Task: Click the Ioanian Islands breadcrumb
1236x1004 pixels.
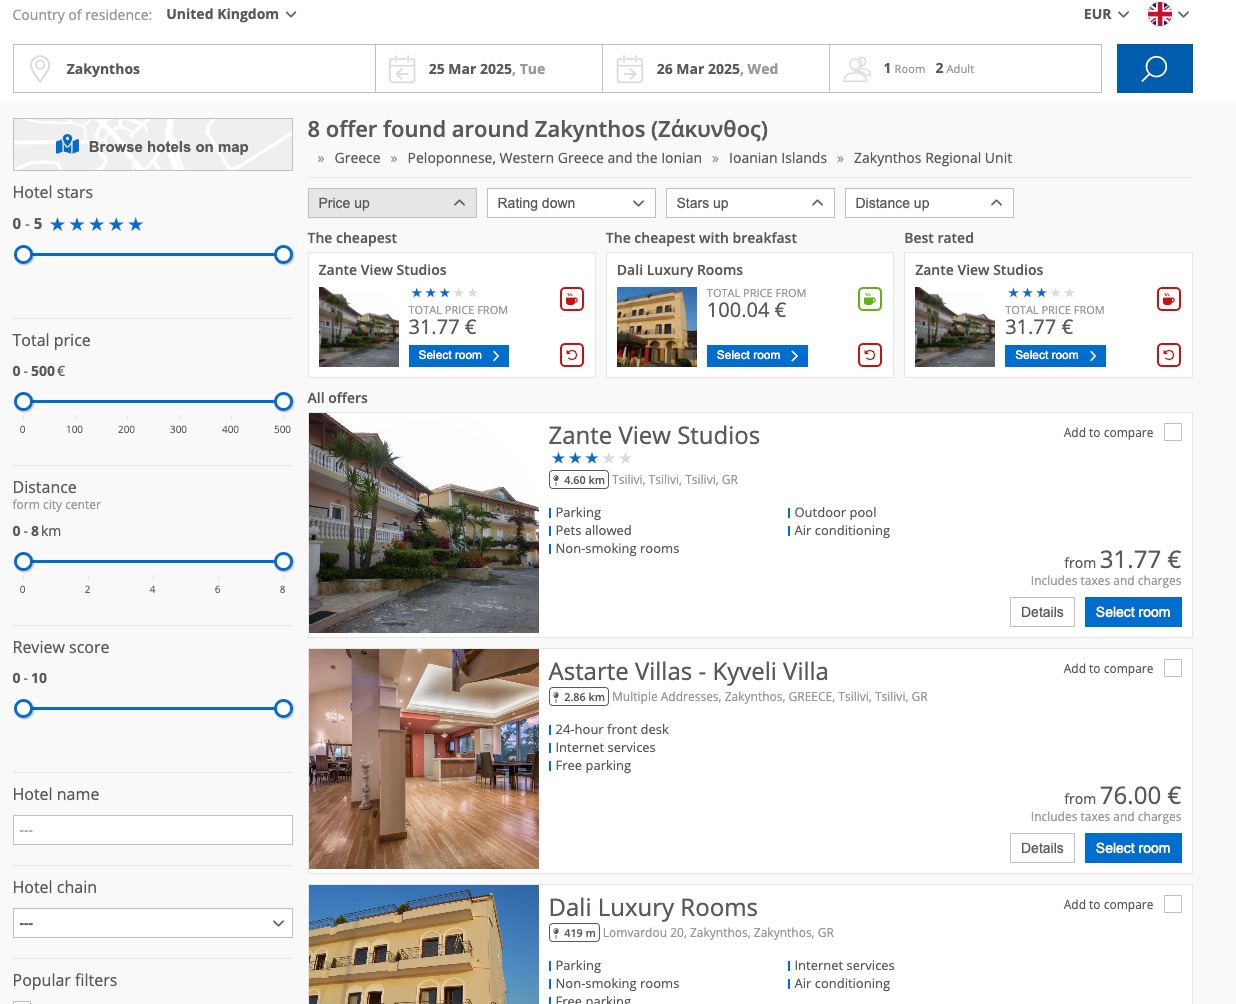Action: 778,158
